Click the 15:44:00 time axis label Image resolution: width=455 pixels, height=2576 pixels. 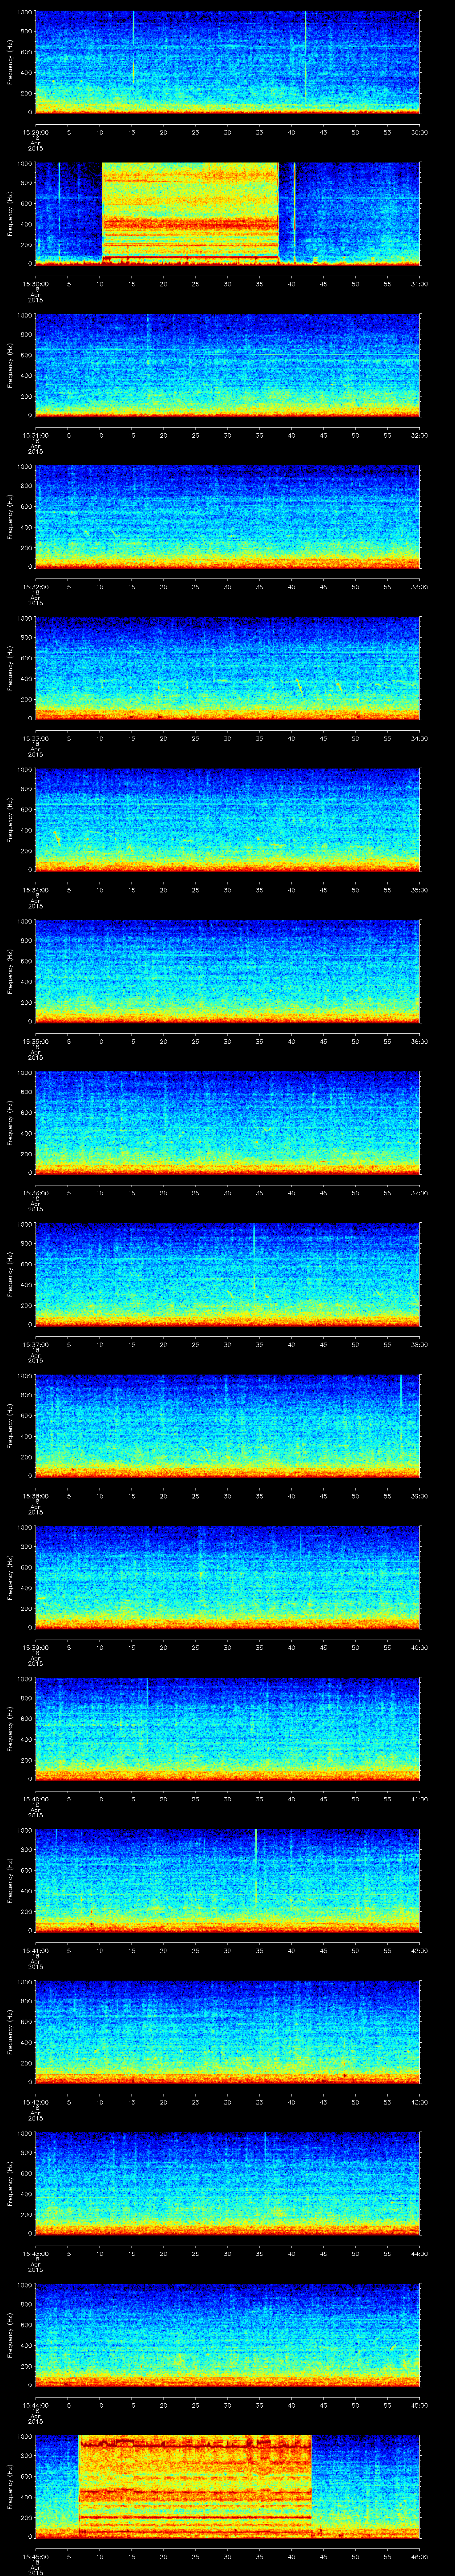coord(35,2404)
